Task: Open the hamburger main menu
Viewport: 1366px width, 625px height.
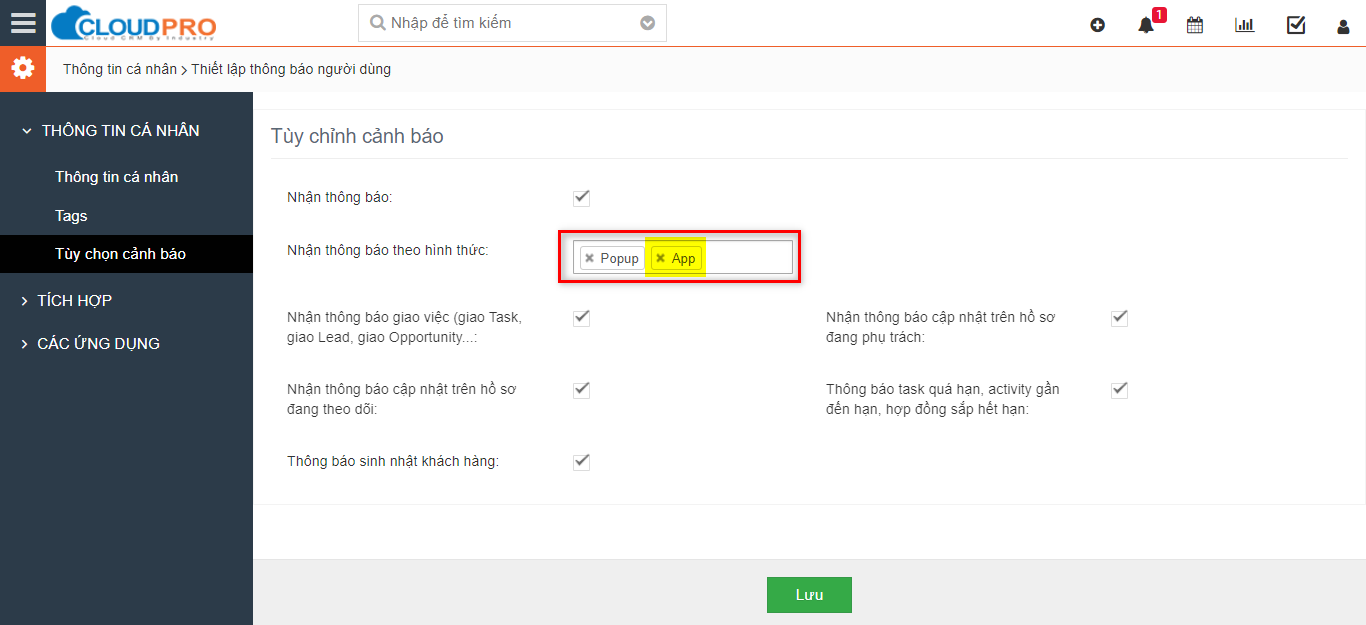Action: coord(22,22)
